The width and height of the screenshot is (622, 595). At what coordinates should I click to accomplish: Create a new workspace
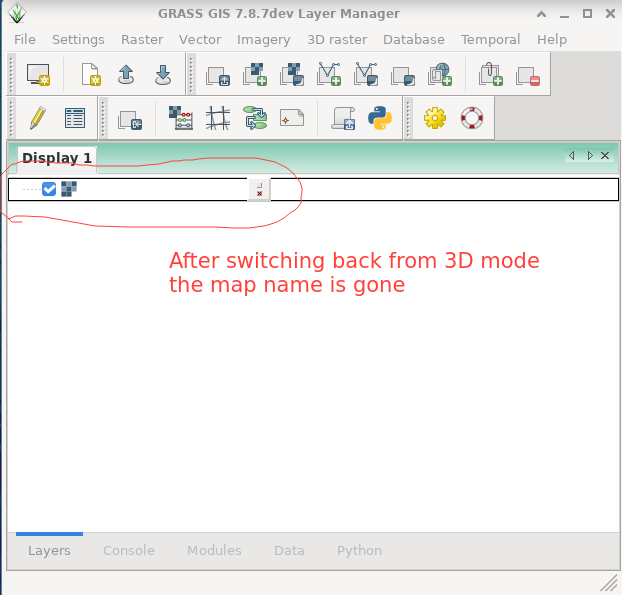click(x=91, y=75)
